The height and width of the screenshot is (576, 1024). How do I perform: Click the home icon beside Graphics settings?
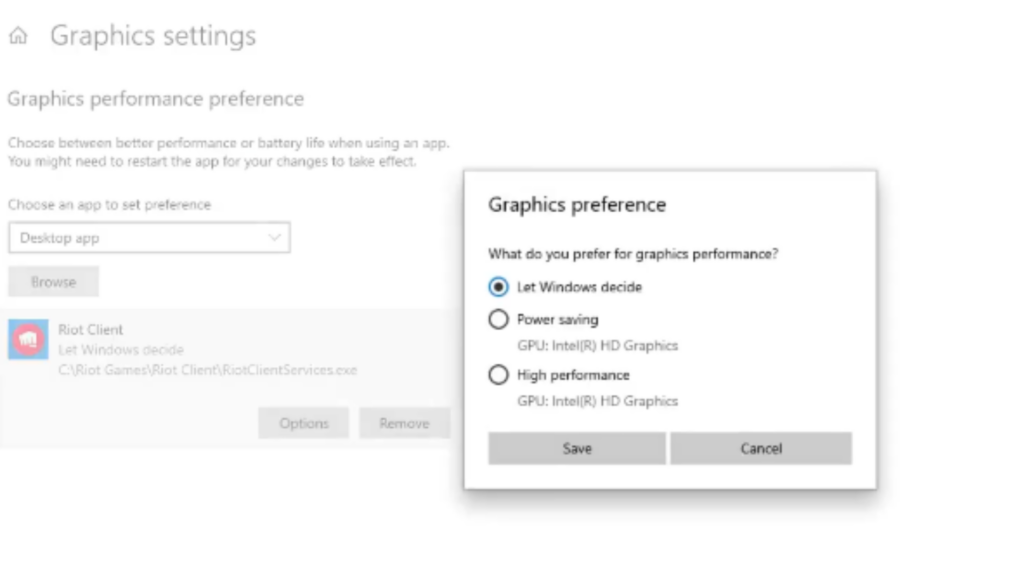click(x=19, y=35)
